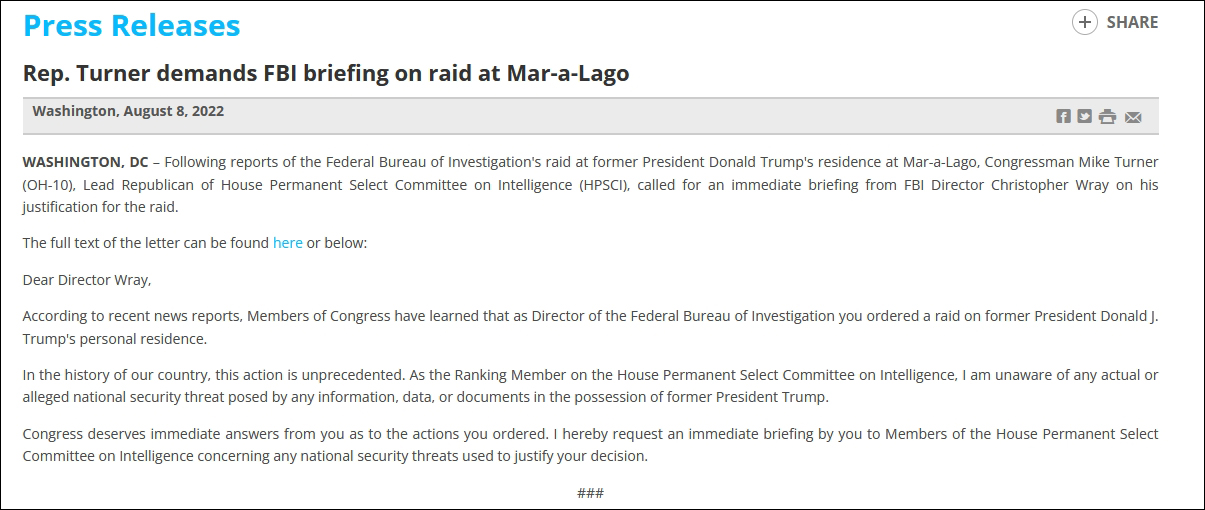Share the press release on Facebook
The width and height of the screenshot is (1205, 510).
(1063, 116)
